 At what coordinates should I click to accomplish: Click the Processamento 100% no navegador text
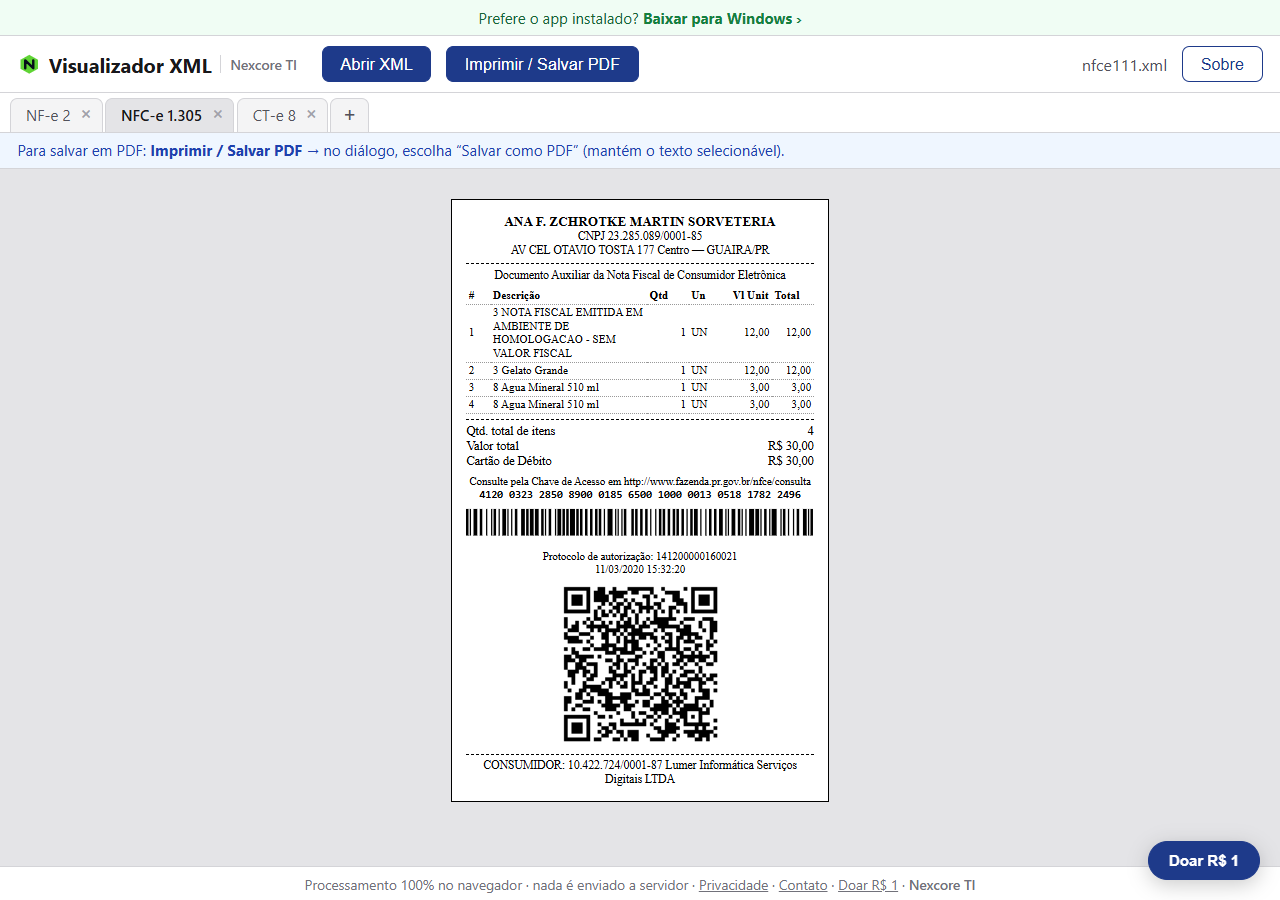(x=415, y=885)
